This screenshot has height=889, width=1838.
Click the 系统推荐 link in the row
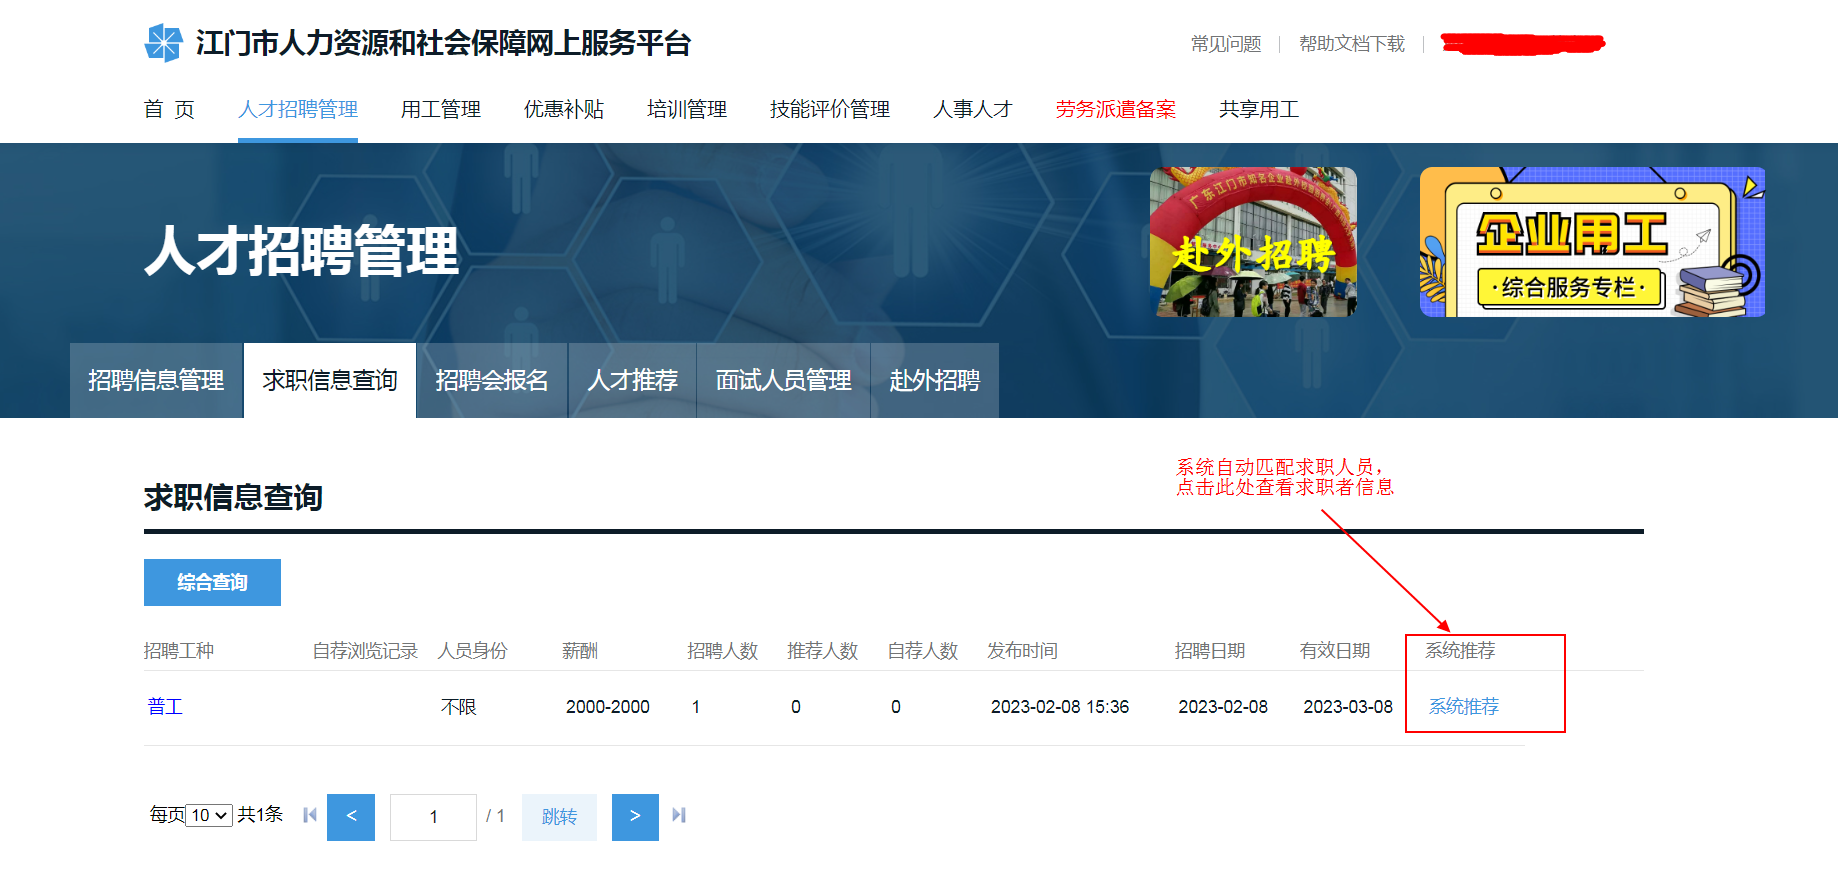pyautogui.click(x=1463, y=707)
